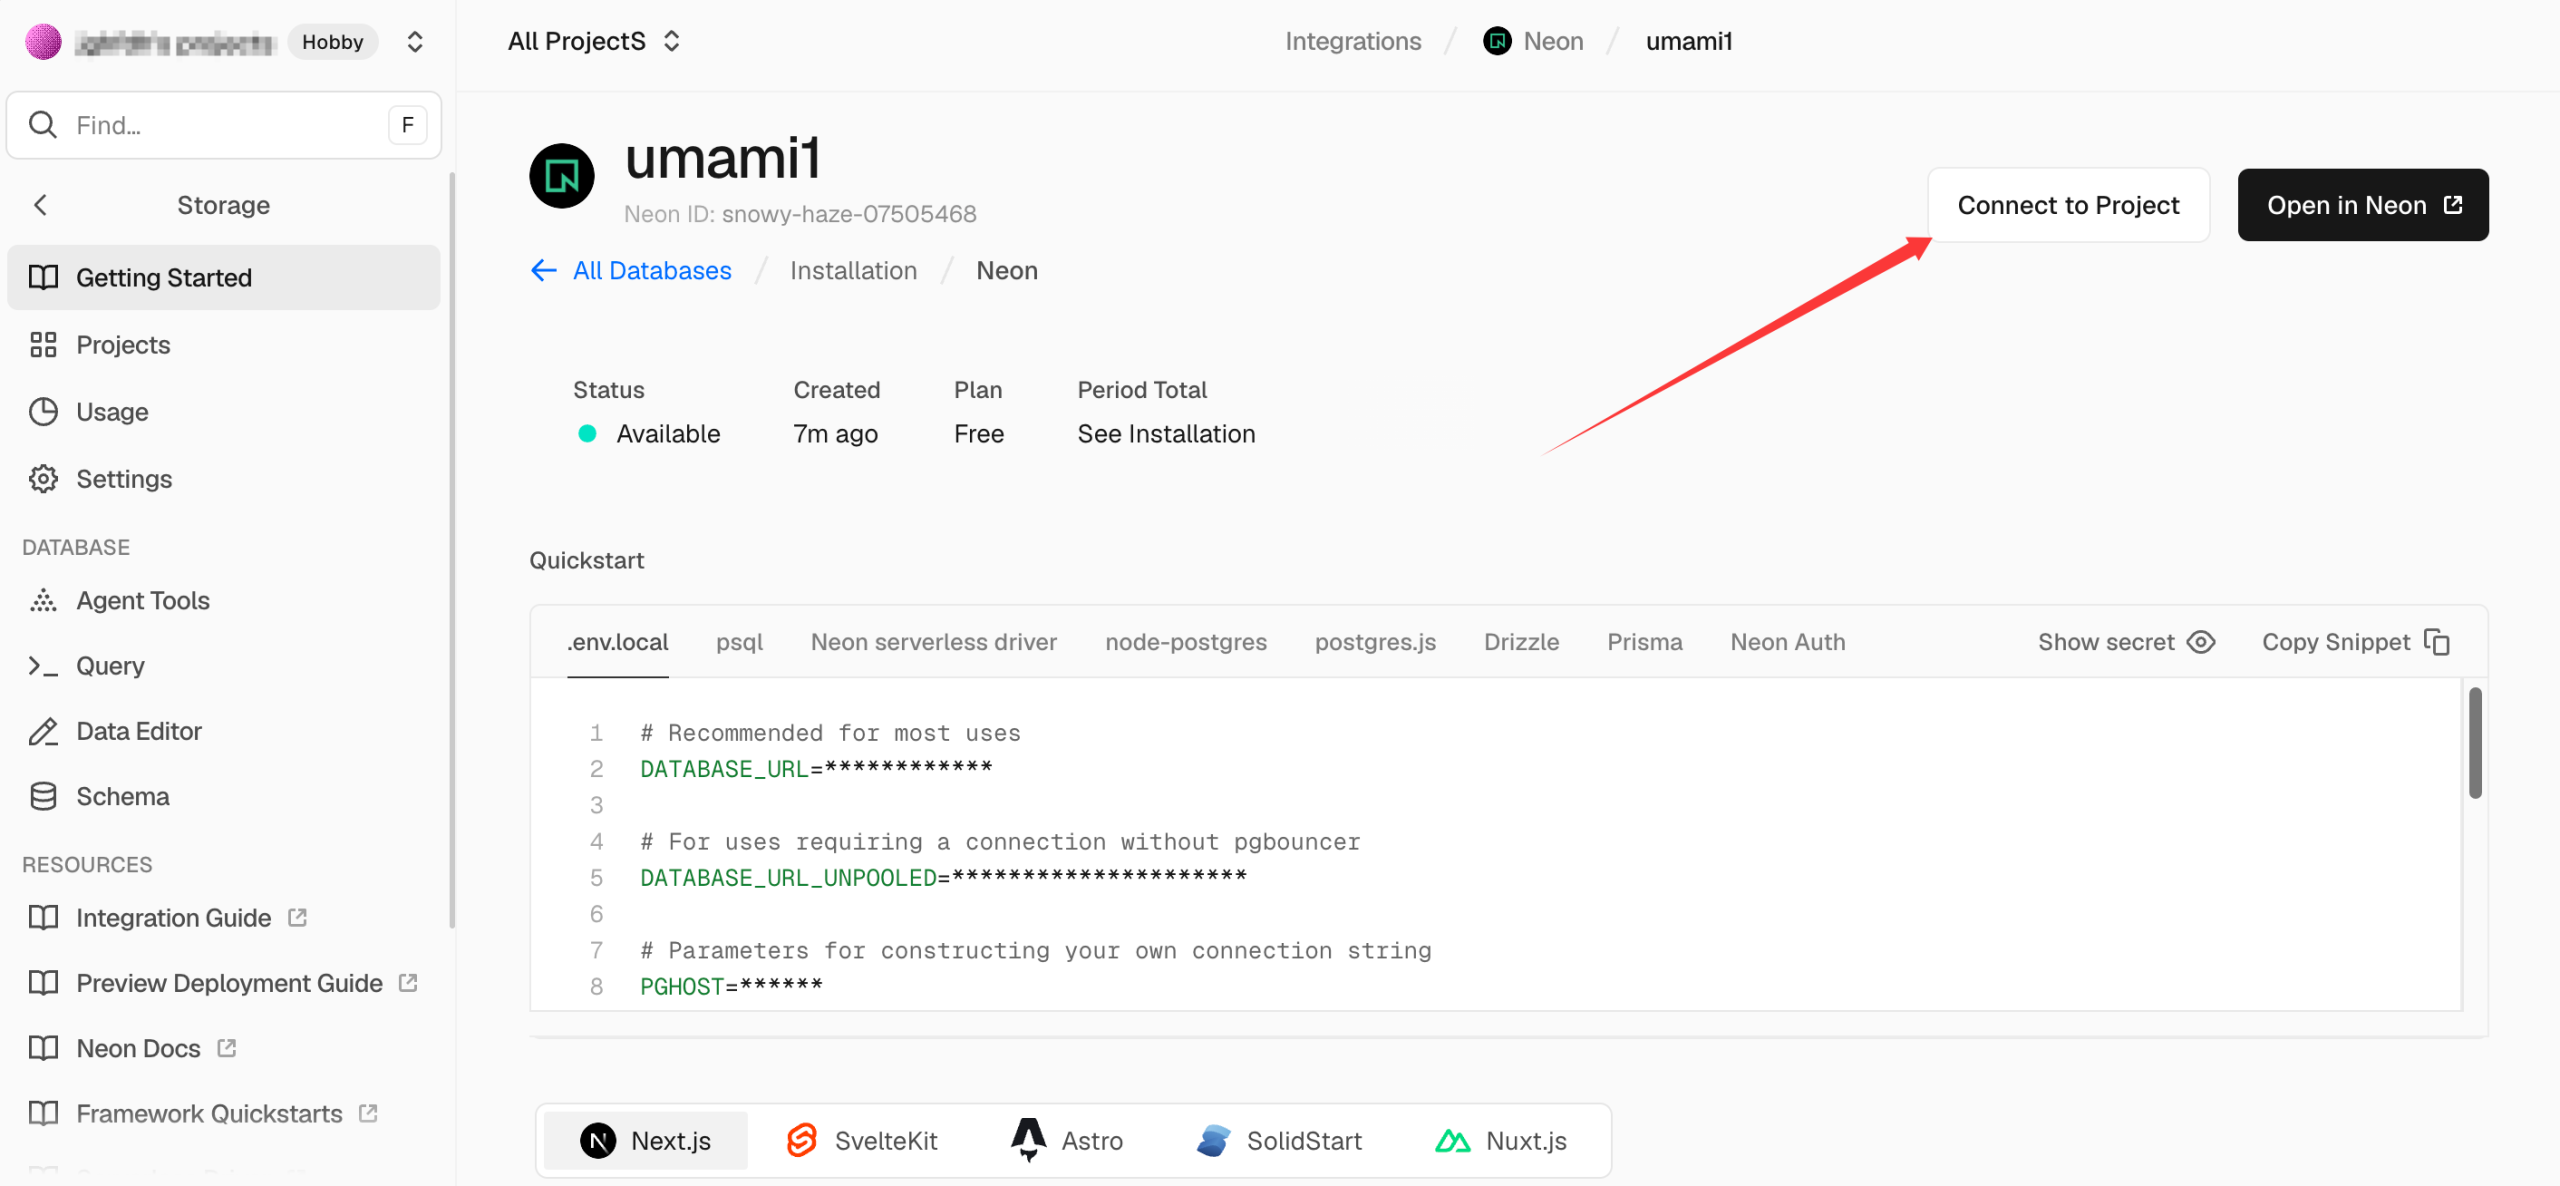Click the sidebar vertical scrollbar

tap(452, 550)
